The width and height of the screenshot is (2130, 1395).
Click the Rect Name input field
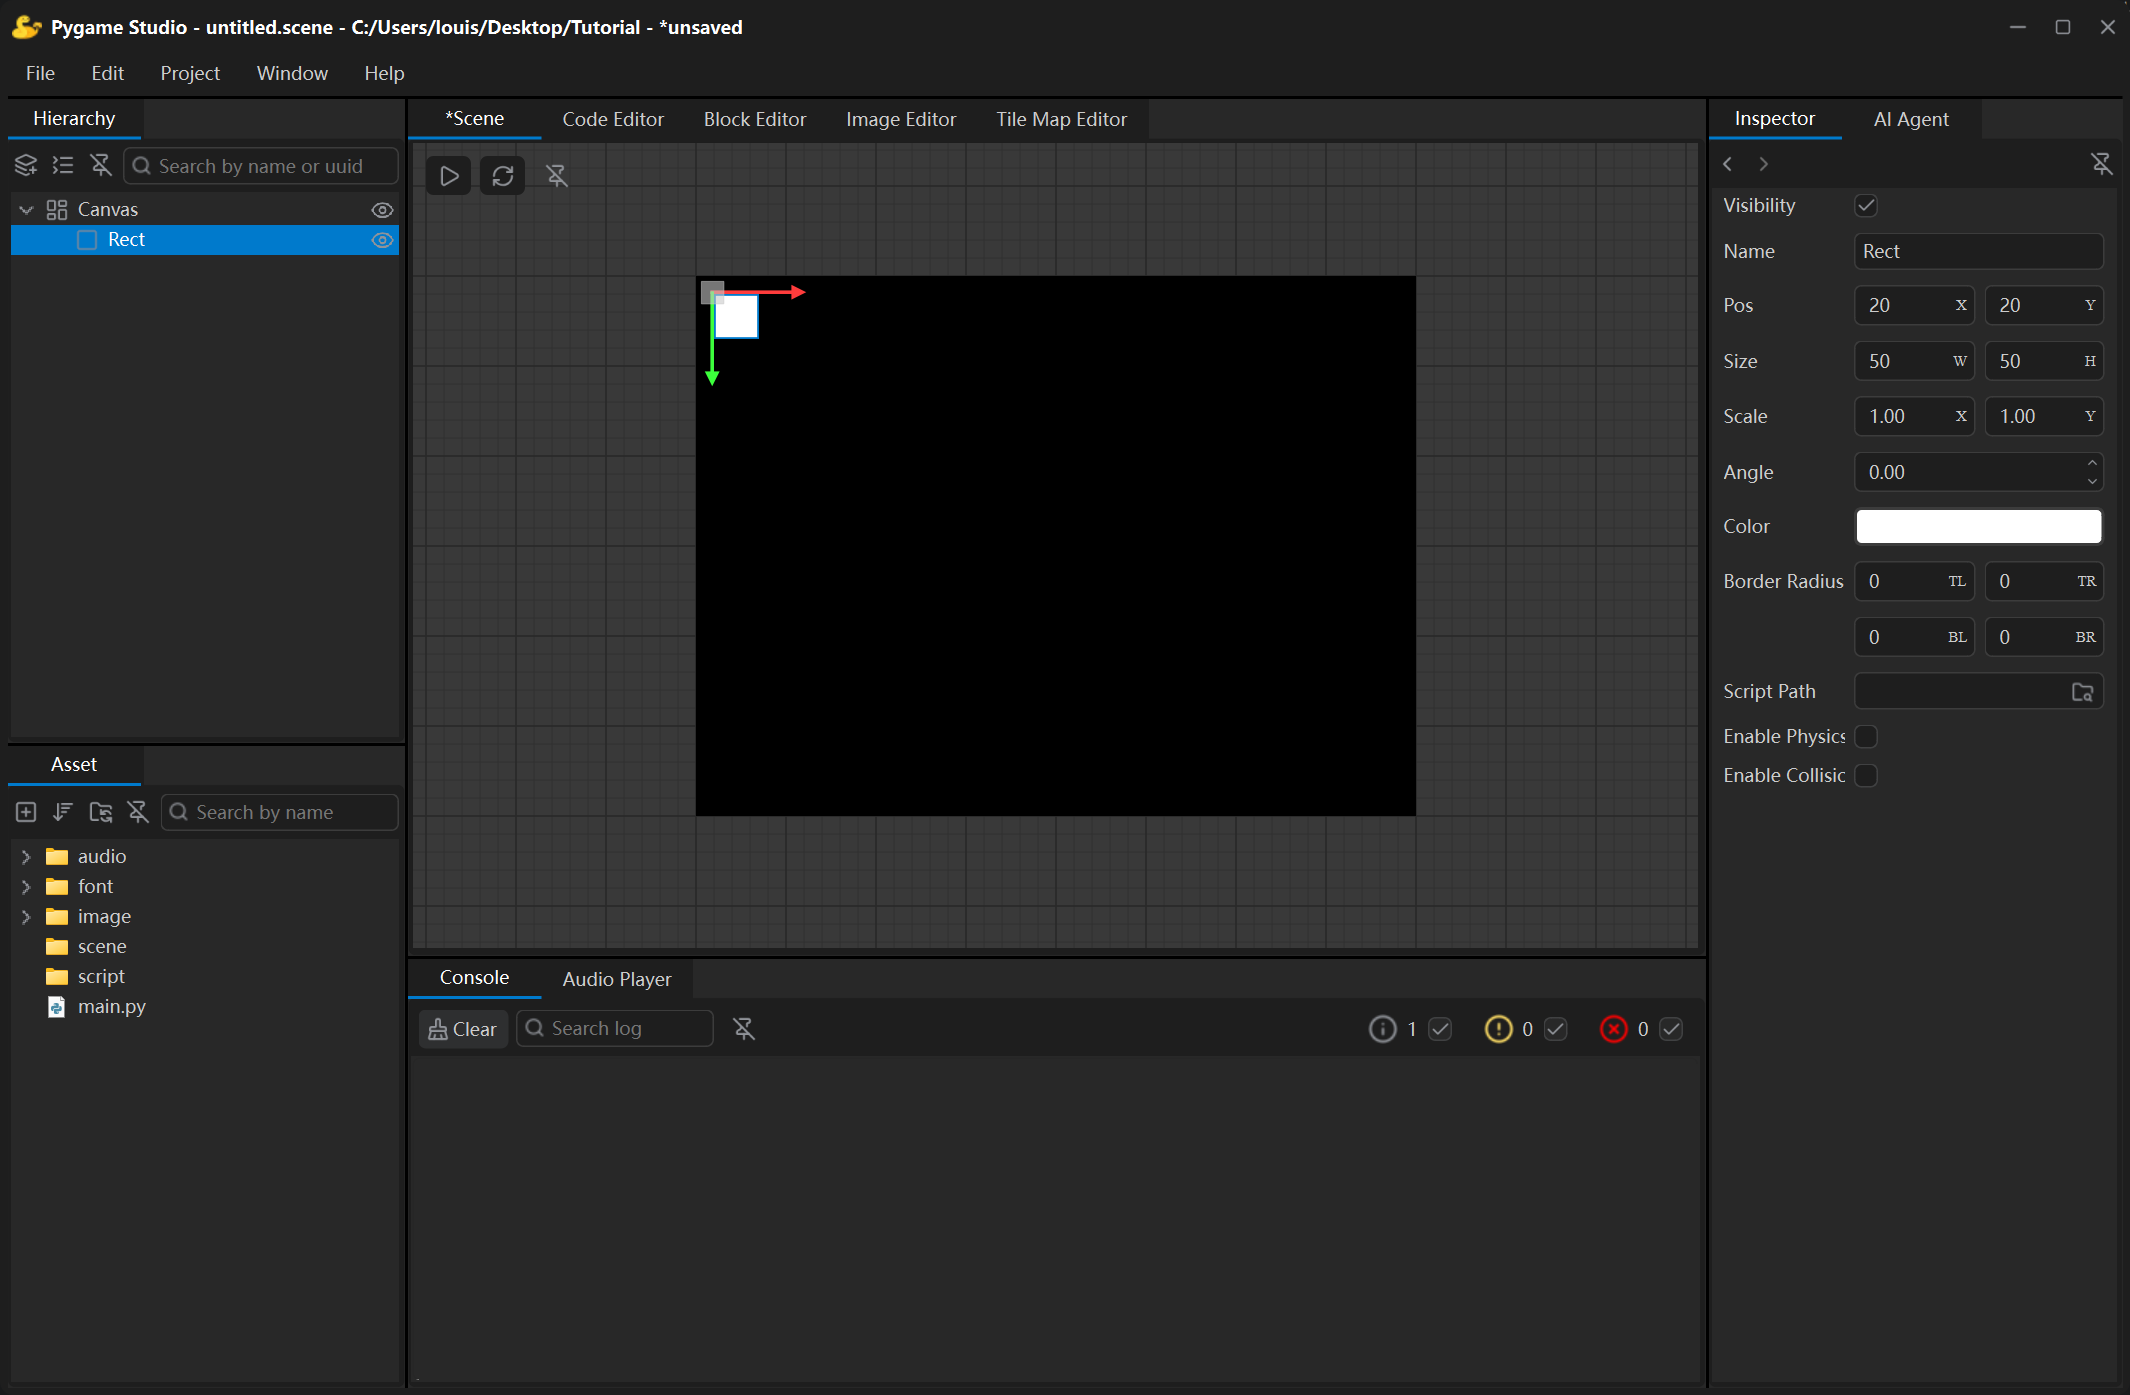pos(1979,252)
